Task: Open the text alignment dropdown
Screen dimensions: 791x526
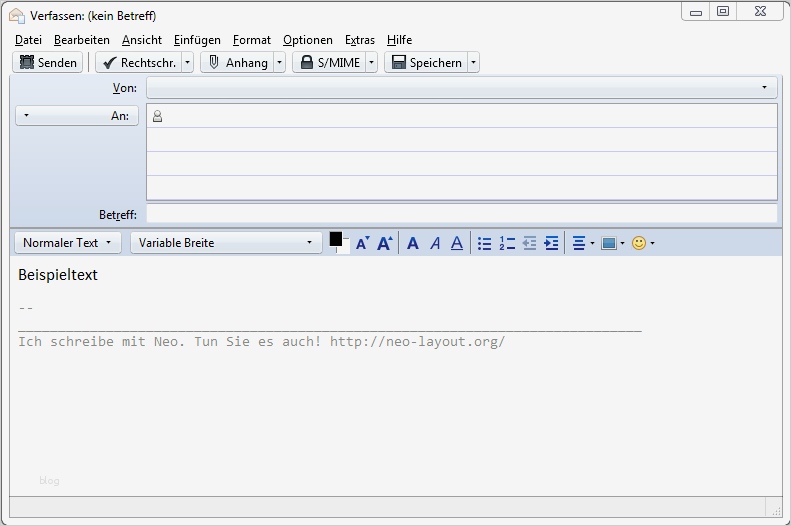Action: point(584,244)
